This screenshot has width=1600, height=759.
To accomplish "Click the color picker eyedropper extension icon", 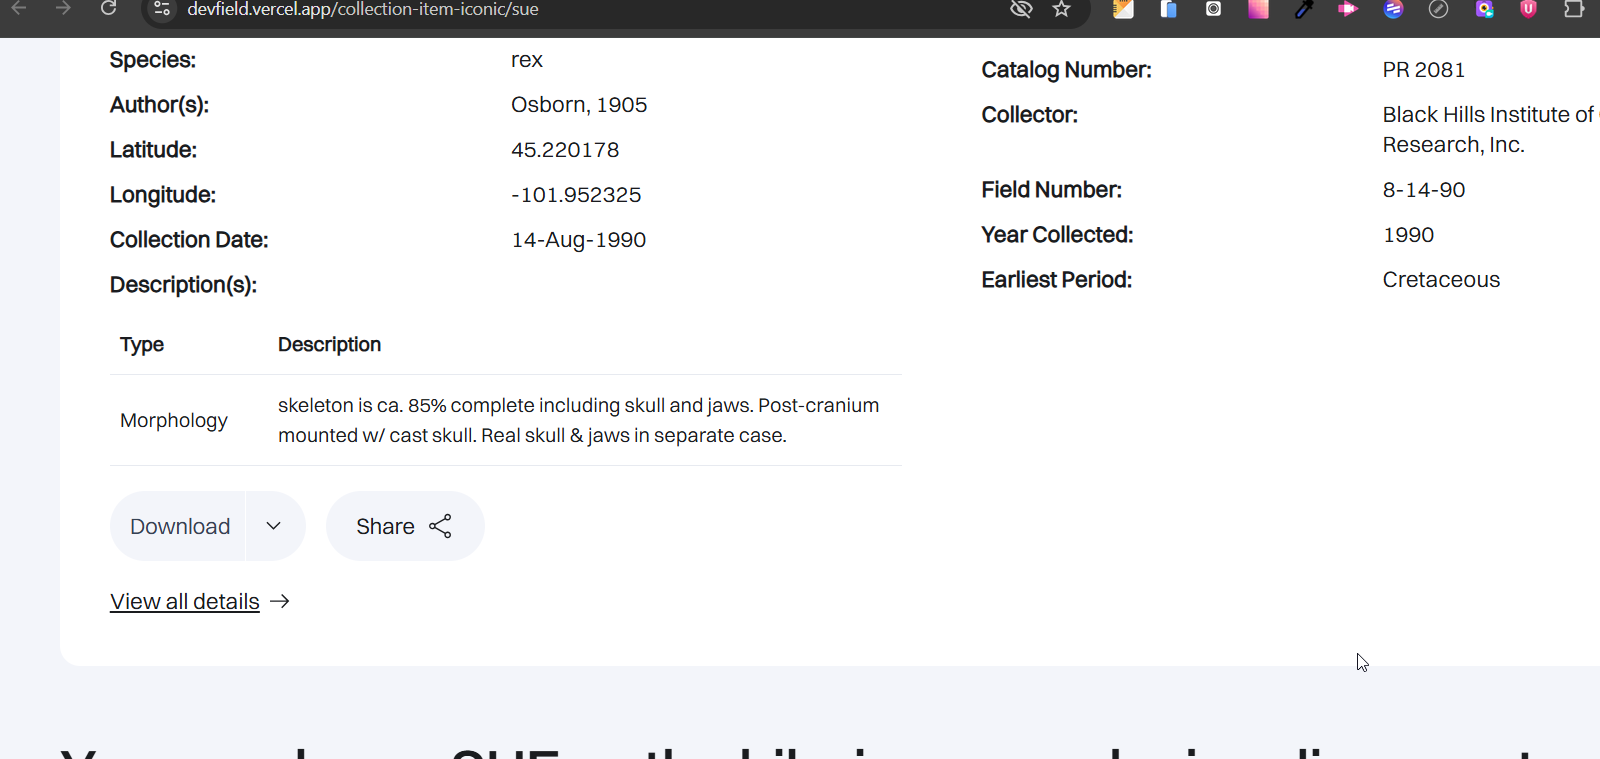I will click(1303, 9).
